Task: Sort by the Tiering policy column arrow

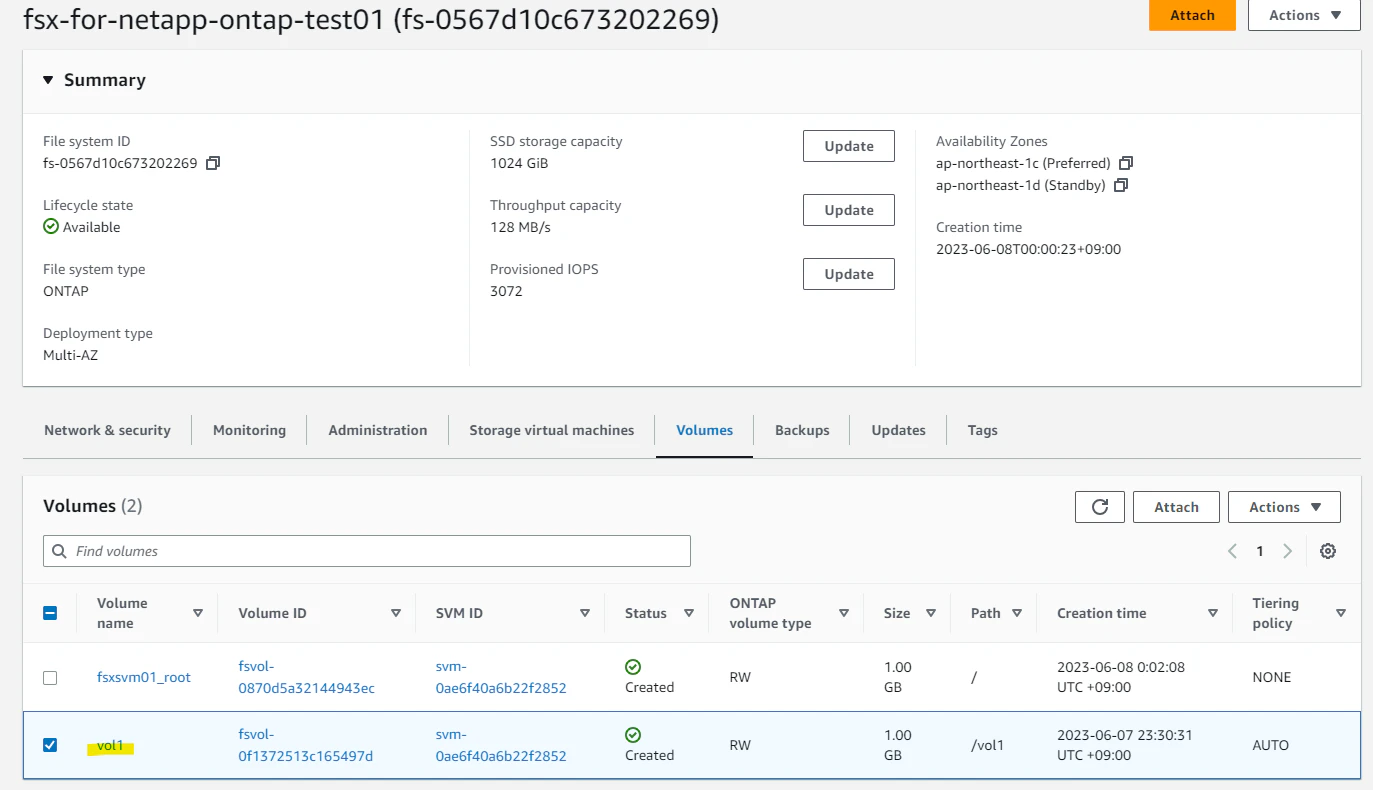Action: 1341,613
